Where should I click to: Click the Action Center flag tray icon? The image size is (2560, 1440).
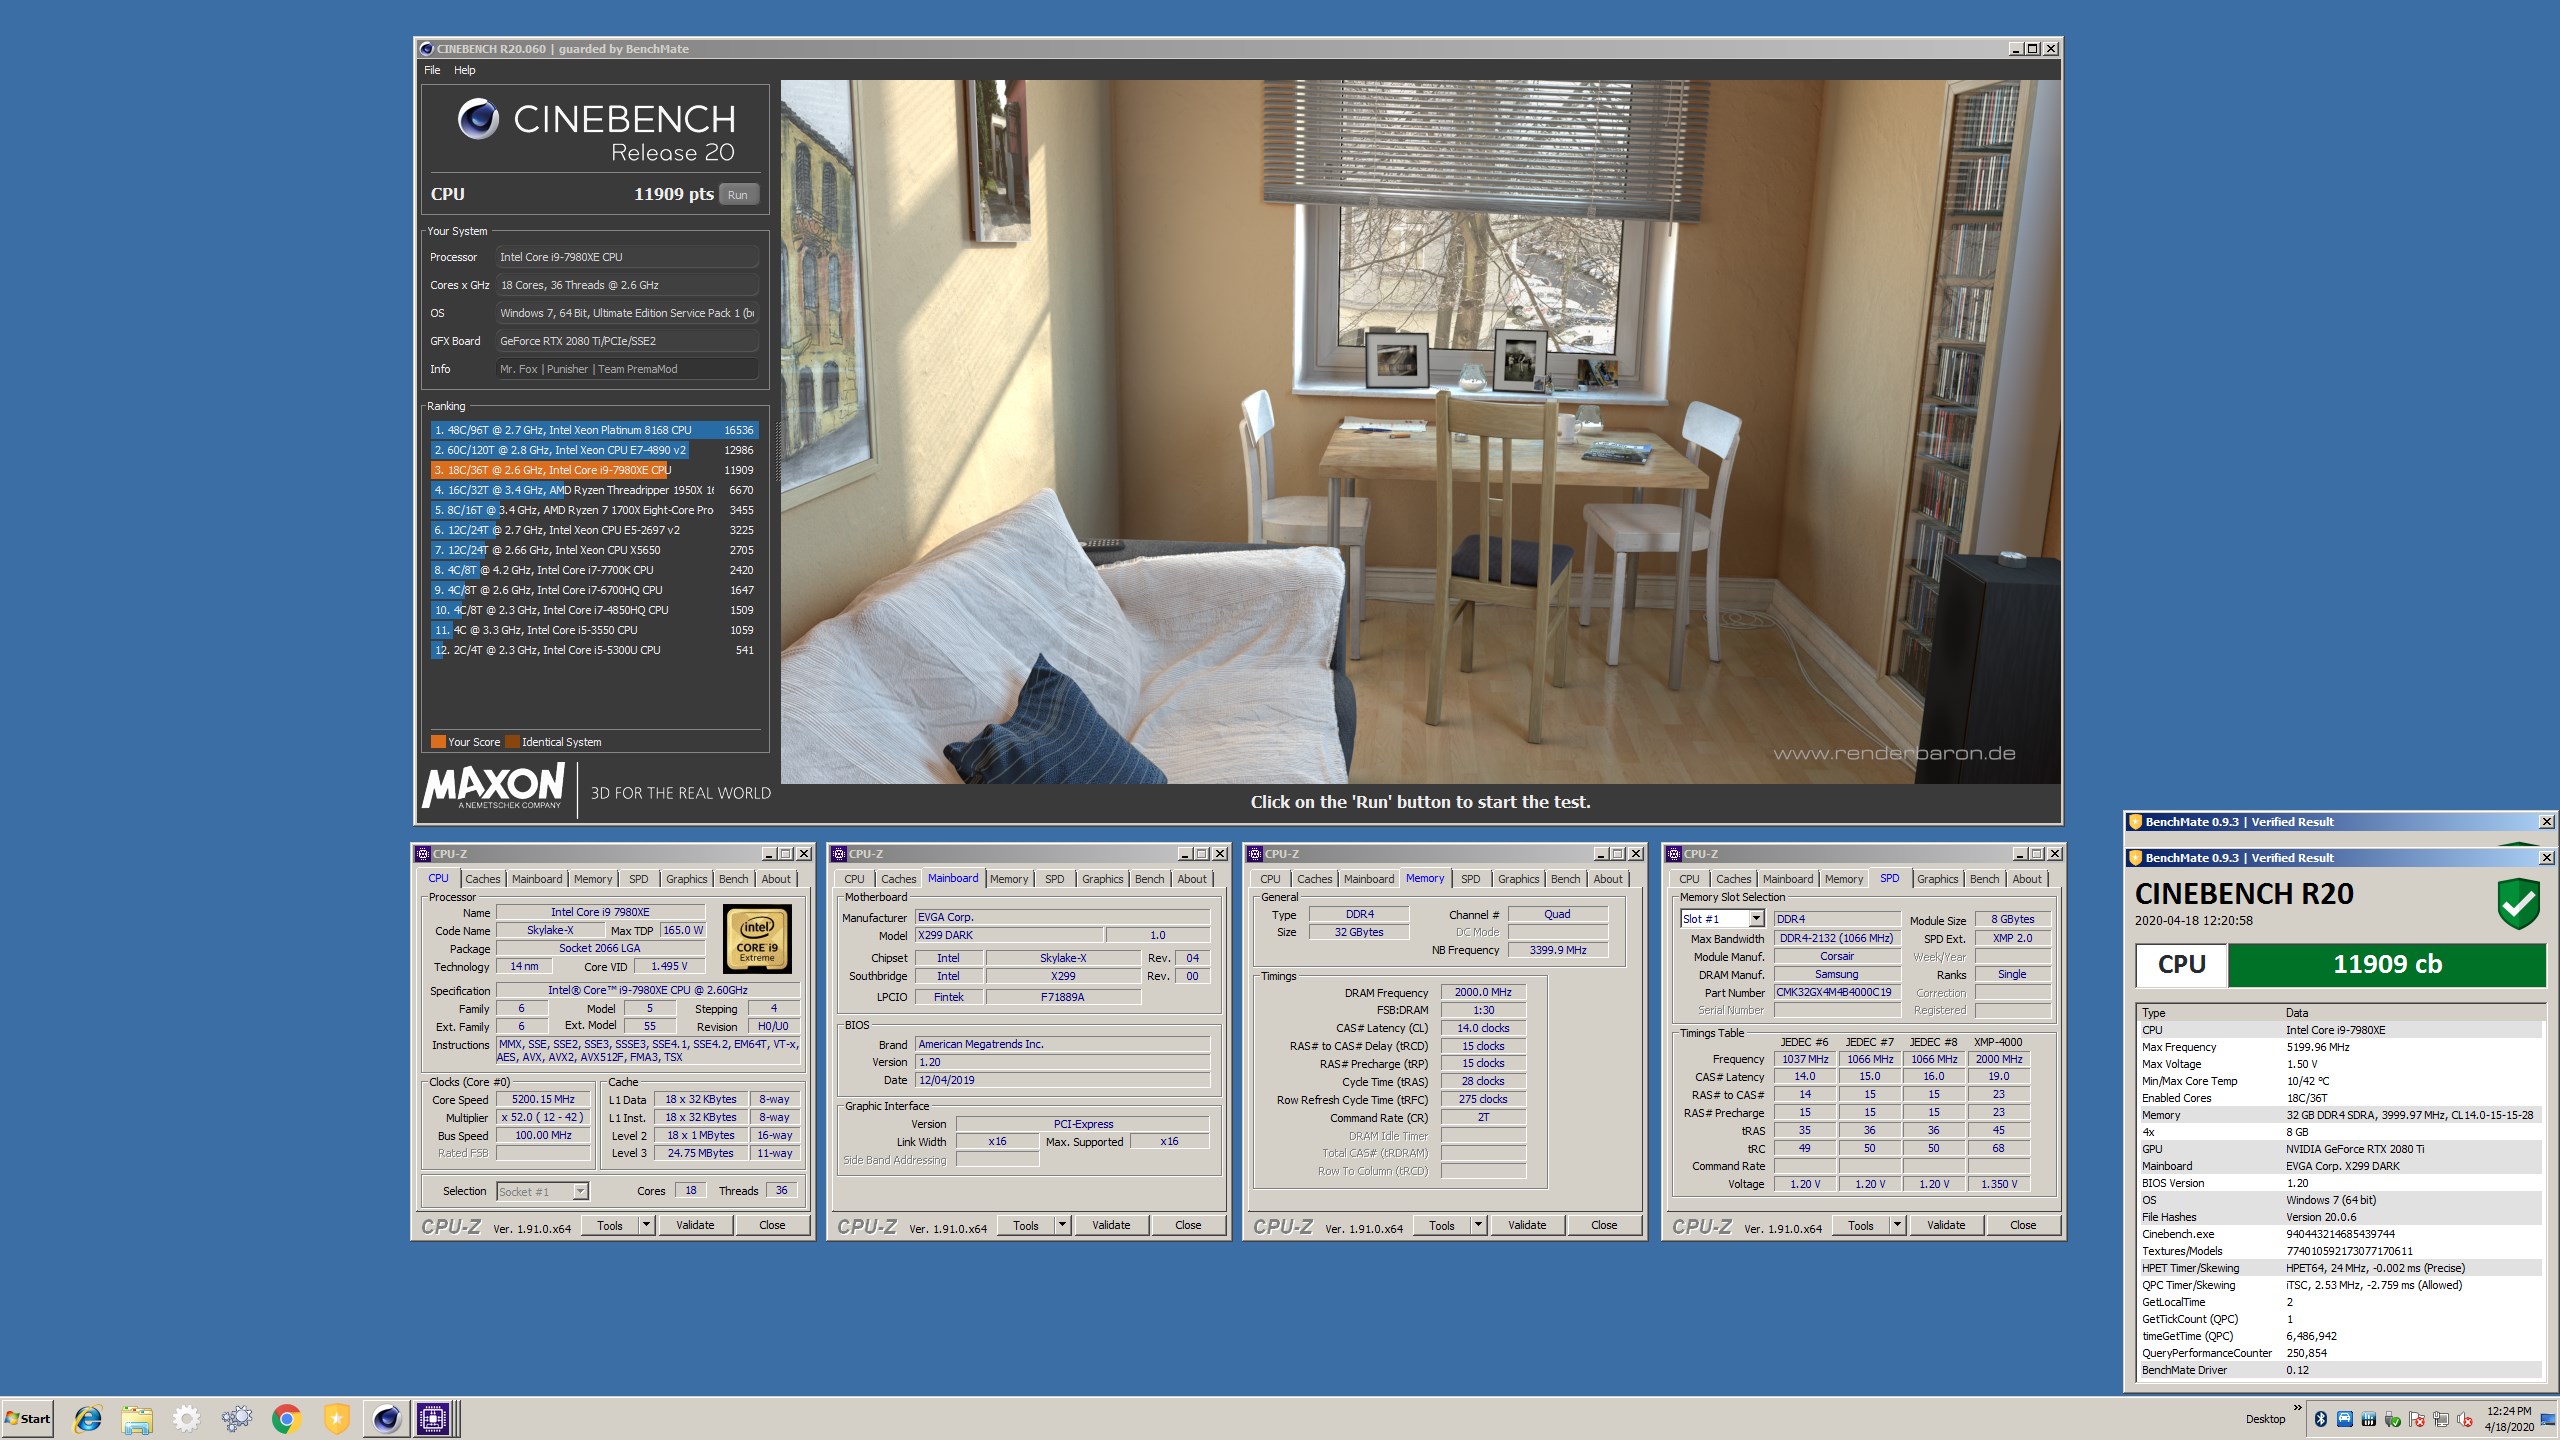pyautogui.click(x=2416, y=1420)
